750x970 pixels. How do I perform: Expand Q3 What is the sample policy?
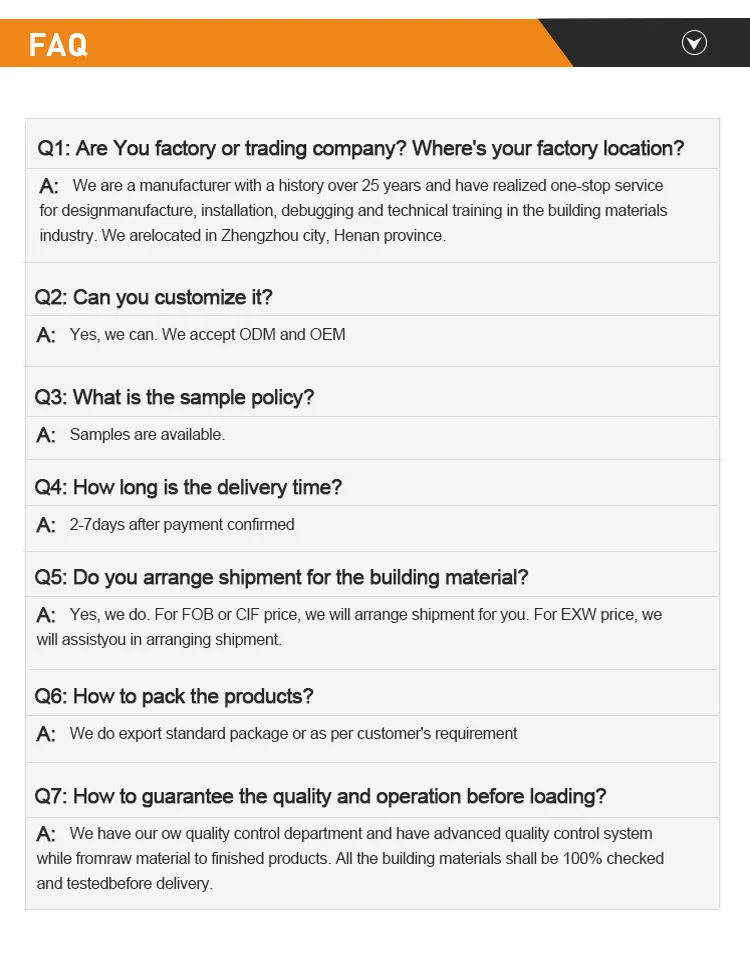click(174, 397)
